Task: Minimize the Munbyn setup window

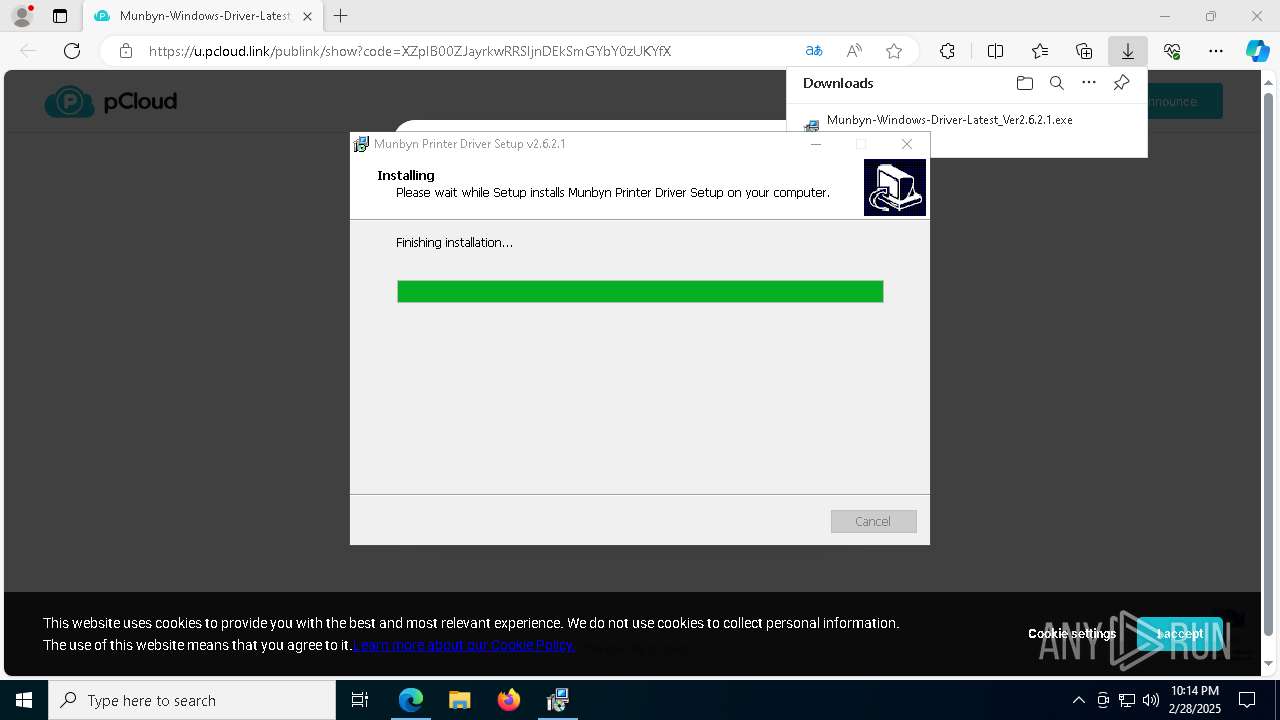Action: (815, 144)
